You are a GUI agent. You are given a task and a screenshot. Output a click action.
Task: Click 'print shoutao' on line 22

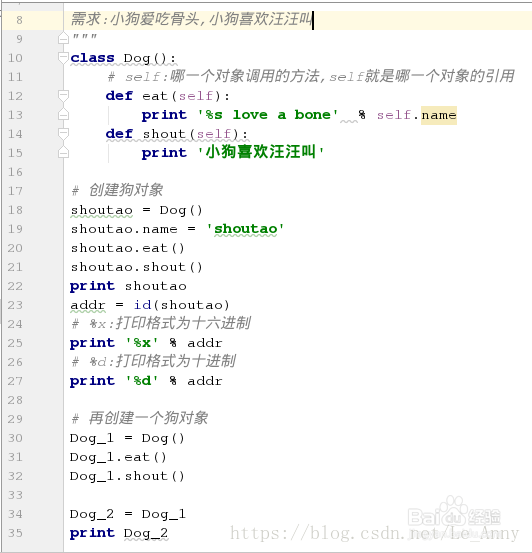pos(128,286)
